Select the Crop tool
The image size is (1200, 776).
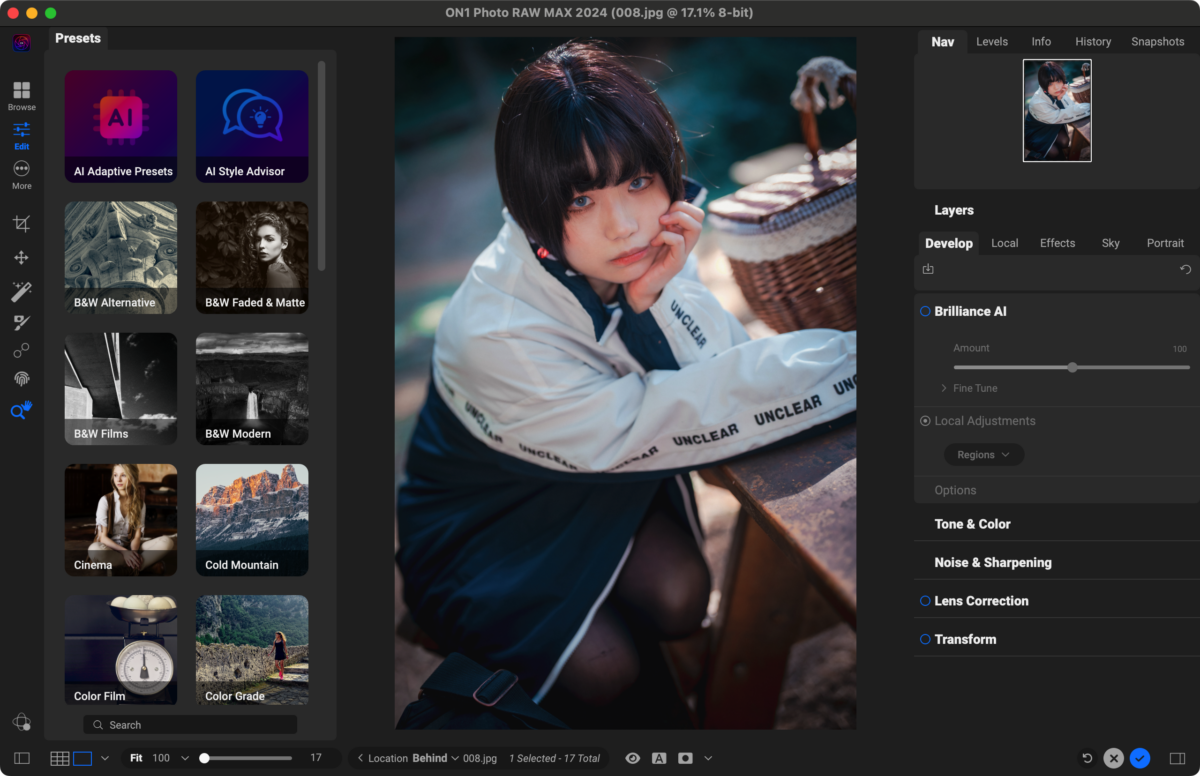pyautogui.click(x=21, y=223)
